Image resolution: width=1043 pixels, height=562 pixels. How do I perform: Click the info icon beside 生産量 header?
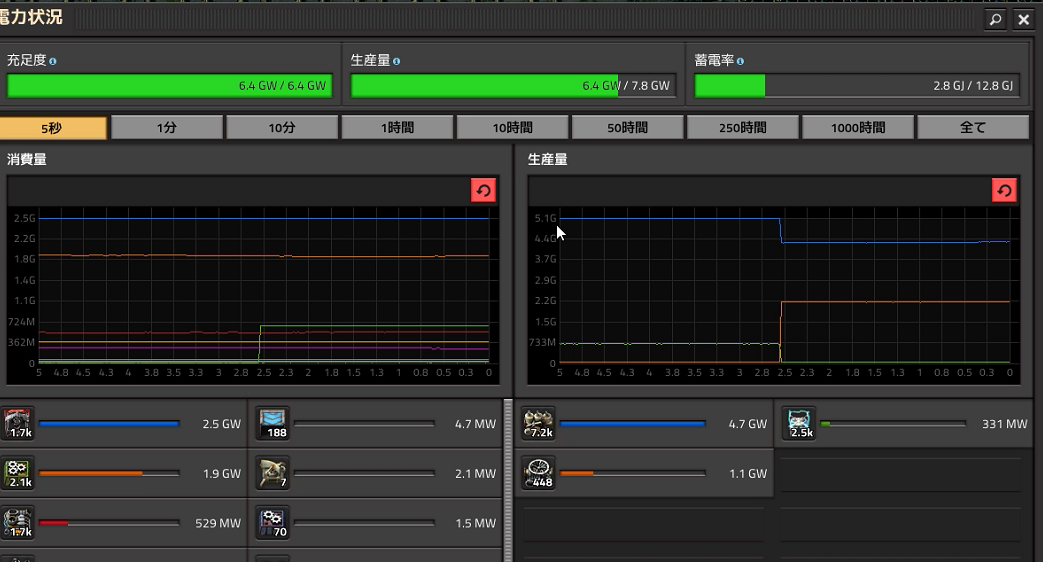(396, 61)
